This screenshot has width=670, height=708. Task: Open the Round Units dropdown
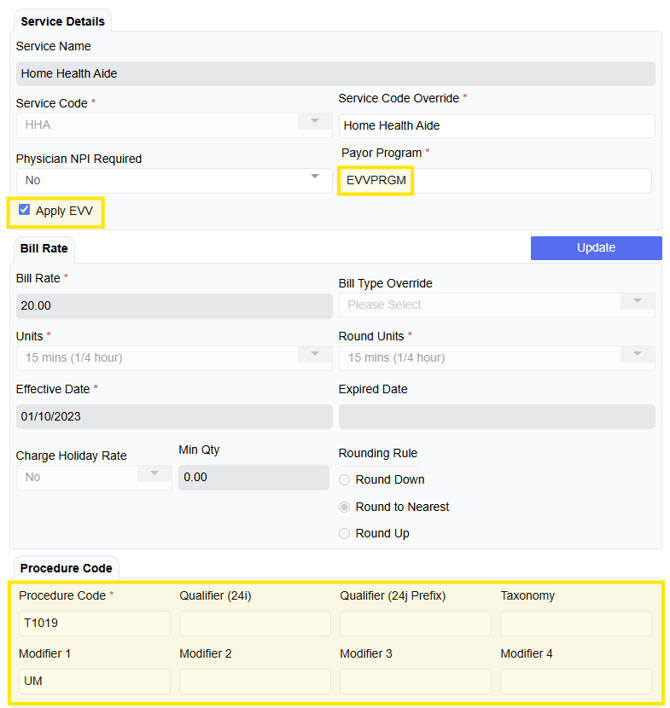point(497,358)
